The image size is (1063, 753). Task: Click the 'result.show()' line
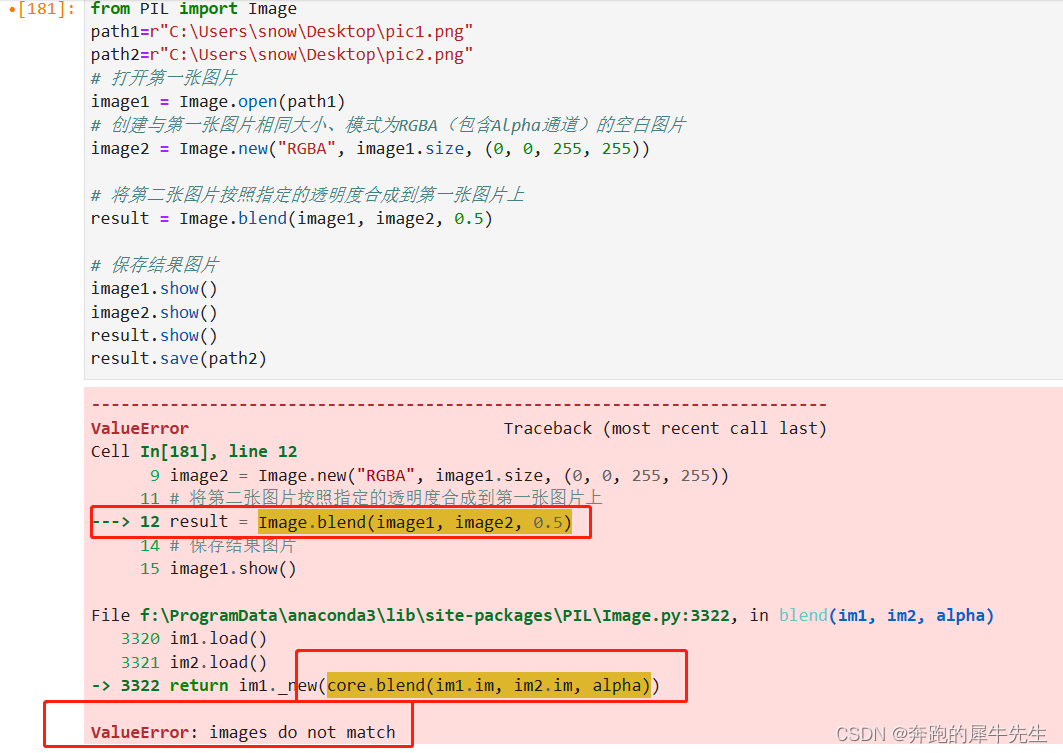155,335
